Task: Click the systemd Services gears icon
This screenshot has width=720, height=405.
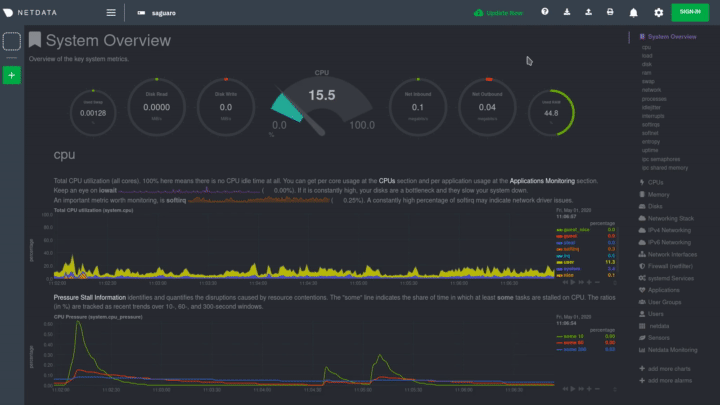Action: click(642, 278)
